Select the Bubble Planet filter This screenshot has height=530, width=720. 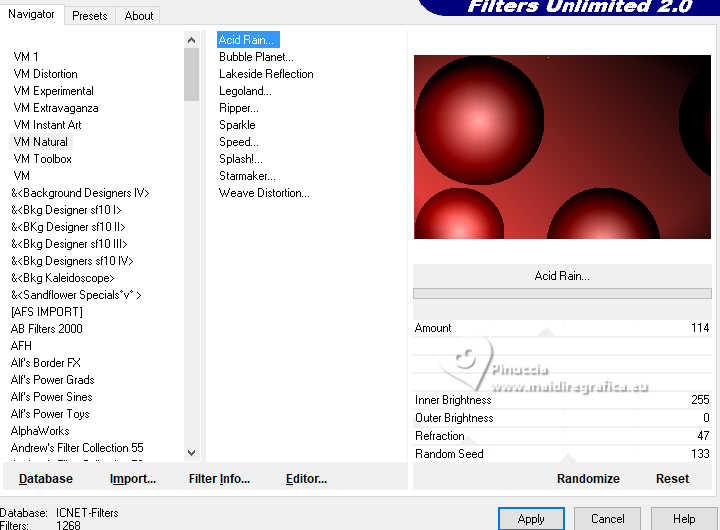pyautogui.click(x=256, y=57)
